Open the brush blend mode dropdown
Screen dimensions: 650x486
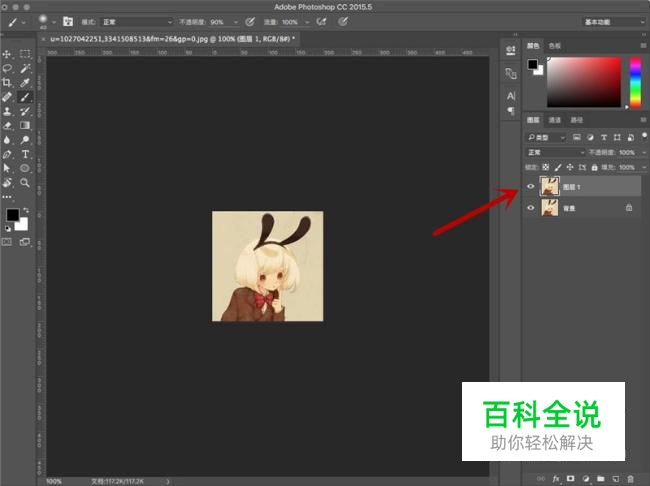click(135, 21)
